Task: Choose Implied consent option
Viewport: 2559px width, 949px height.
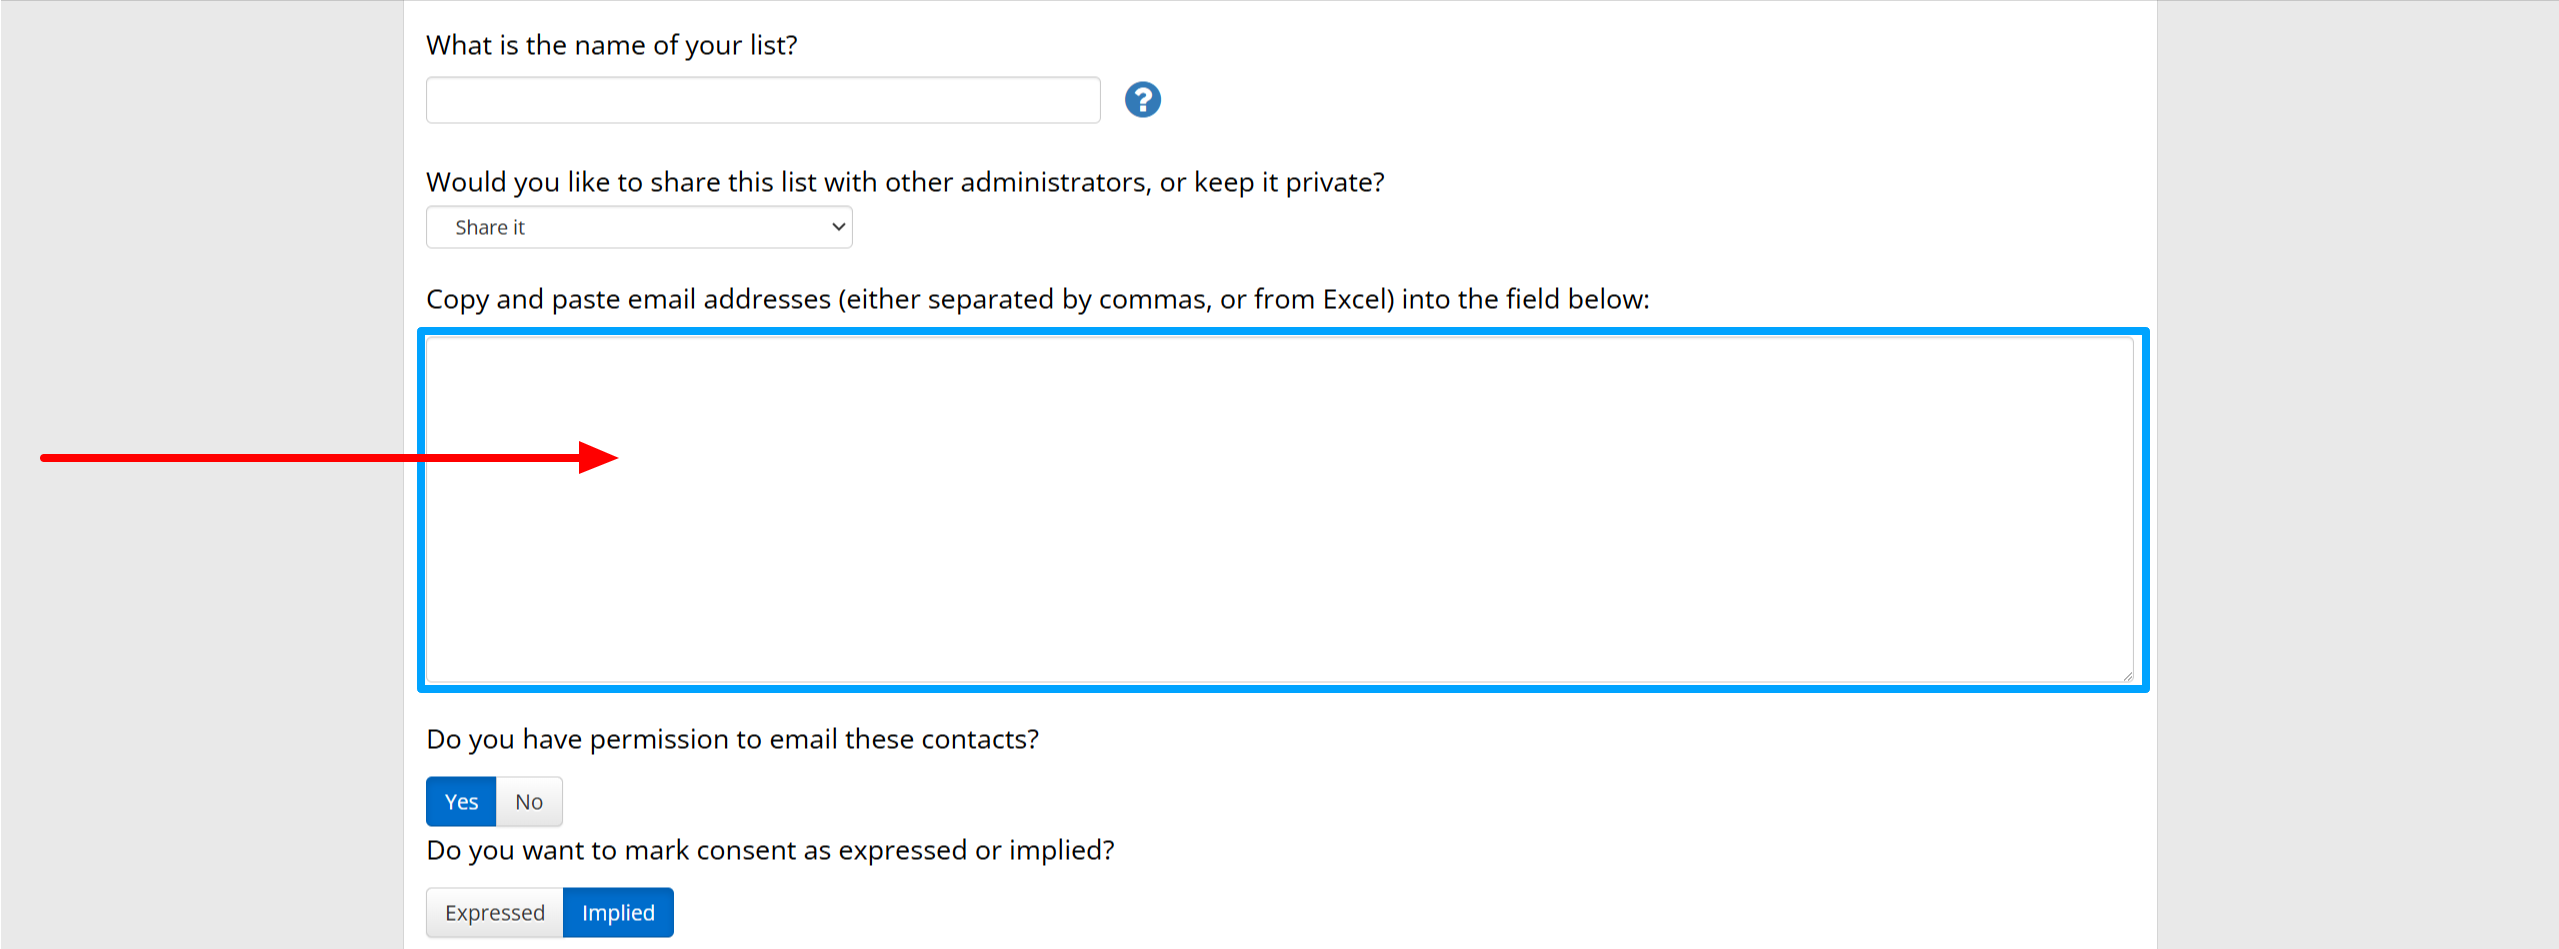Action: pyautogui.click(x=618, y=913)
